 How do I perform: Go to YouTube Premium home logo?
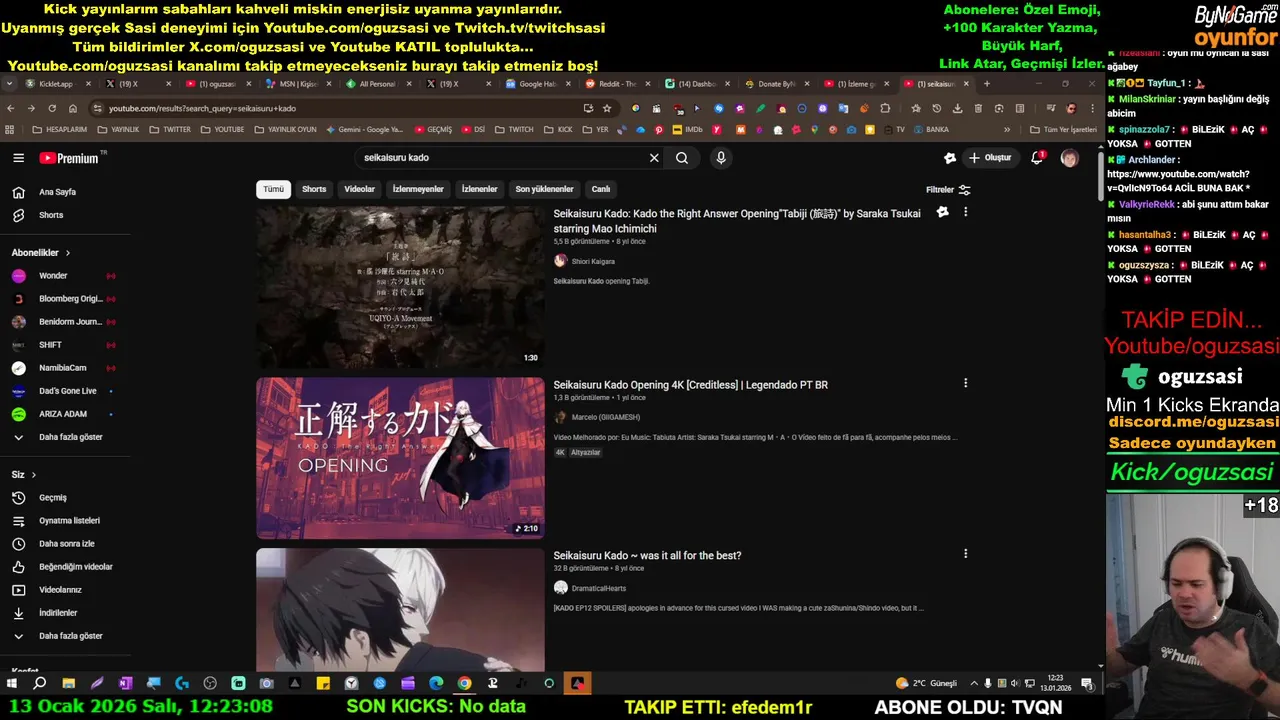(x=69, y=158)
